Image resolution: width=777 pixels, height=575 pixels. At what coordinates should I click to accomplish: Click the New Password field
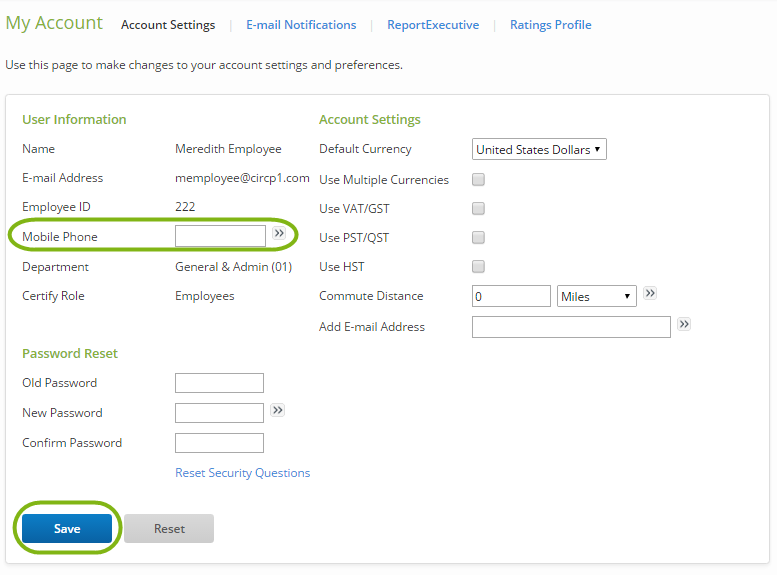pos(219,413)
